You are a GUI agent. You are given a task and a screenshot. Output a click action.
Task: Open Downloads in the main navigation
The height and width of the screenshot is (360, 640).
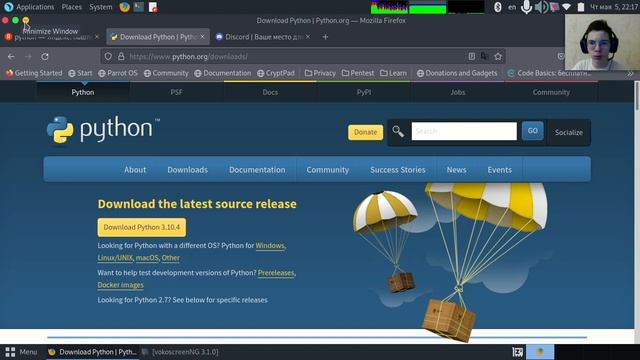(187, 169)
